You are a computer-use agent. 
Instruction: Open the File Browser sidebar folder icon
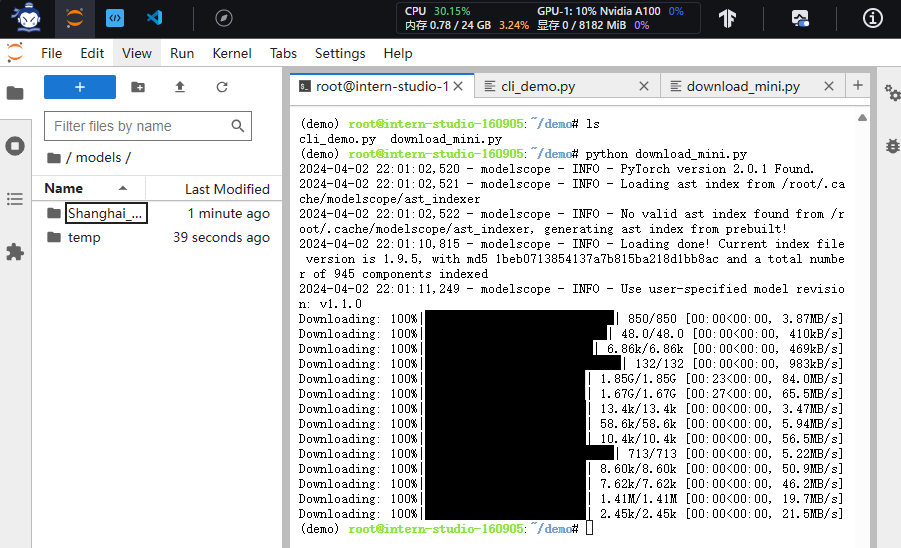[x=15, y=93]
